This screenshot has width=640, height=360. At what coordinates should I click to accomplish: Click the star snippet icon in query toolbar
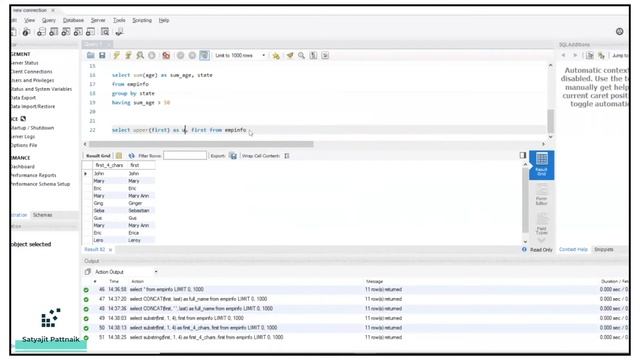point(276,56)
